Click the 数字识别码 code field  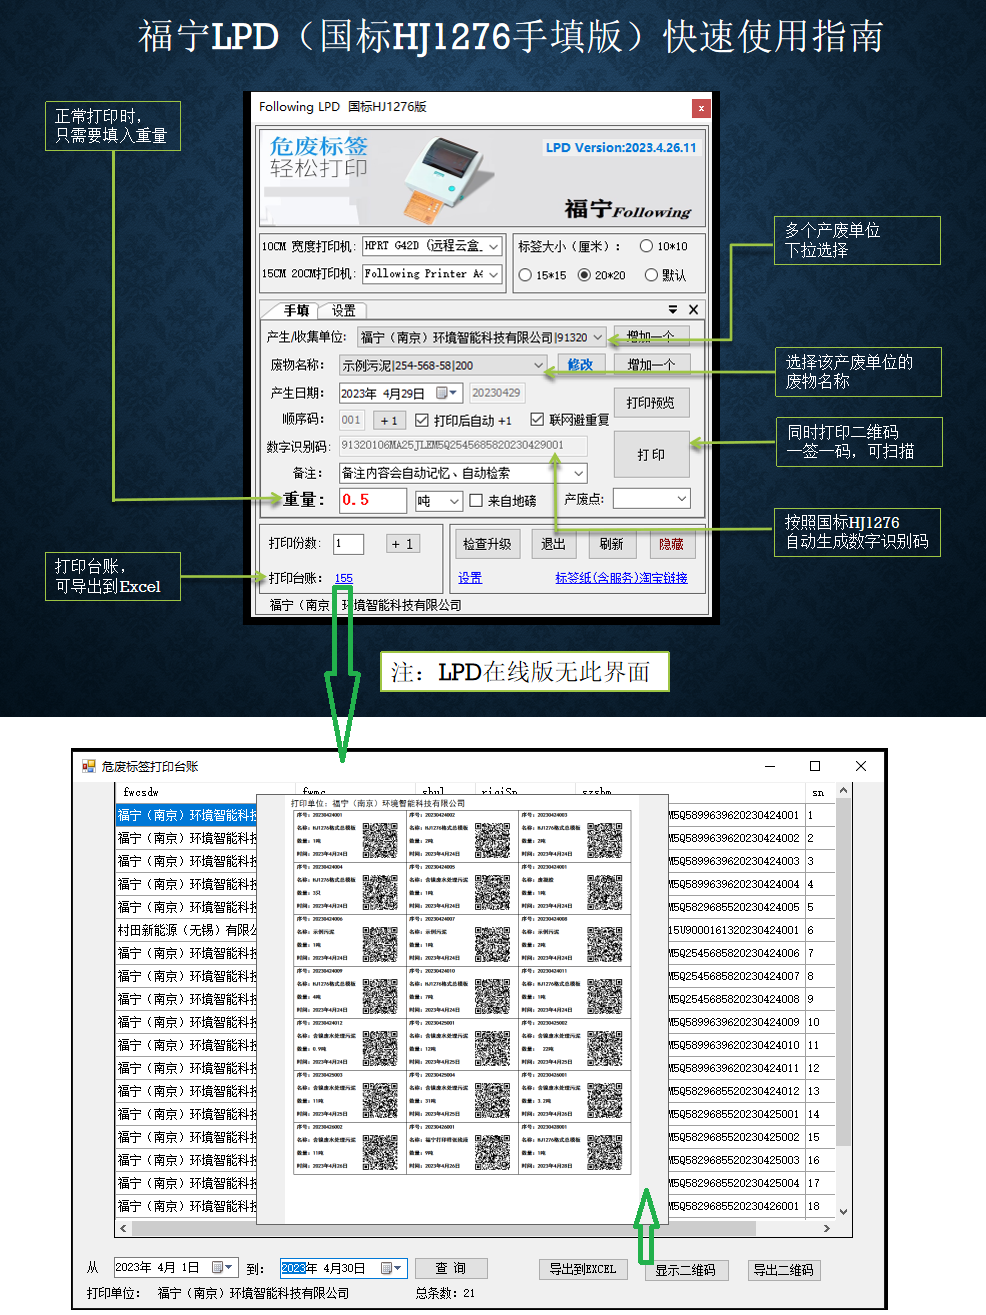pos(463,446)
